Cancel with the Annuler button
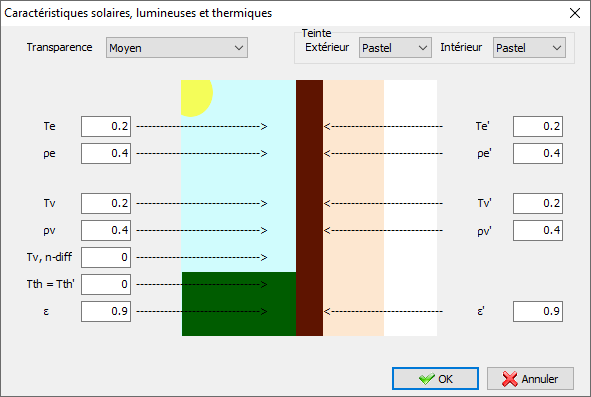Viewport: 591px width, 397px height. point(530,379)
